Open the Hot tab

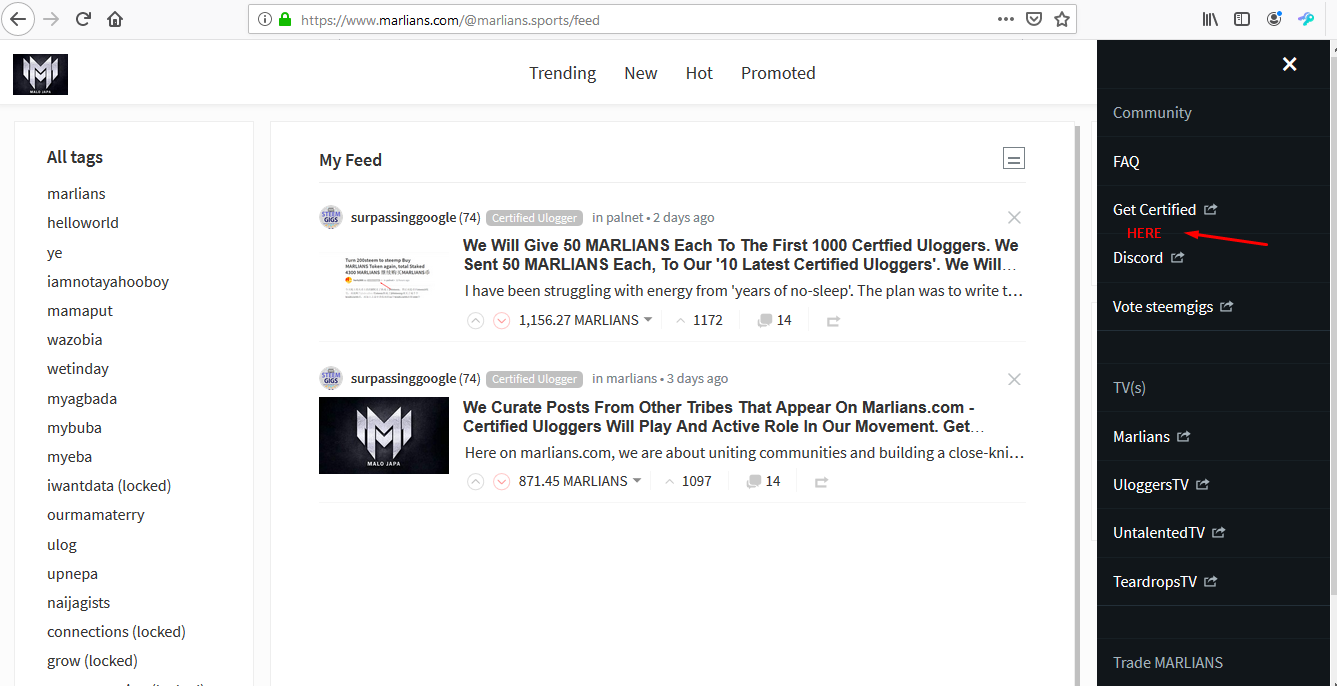tap(699, 73)
